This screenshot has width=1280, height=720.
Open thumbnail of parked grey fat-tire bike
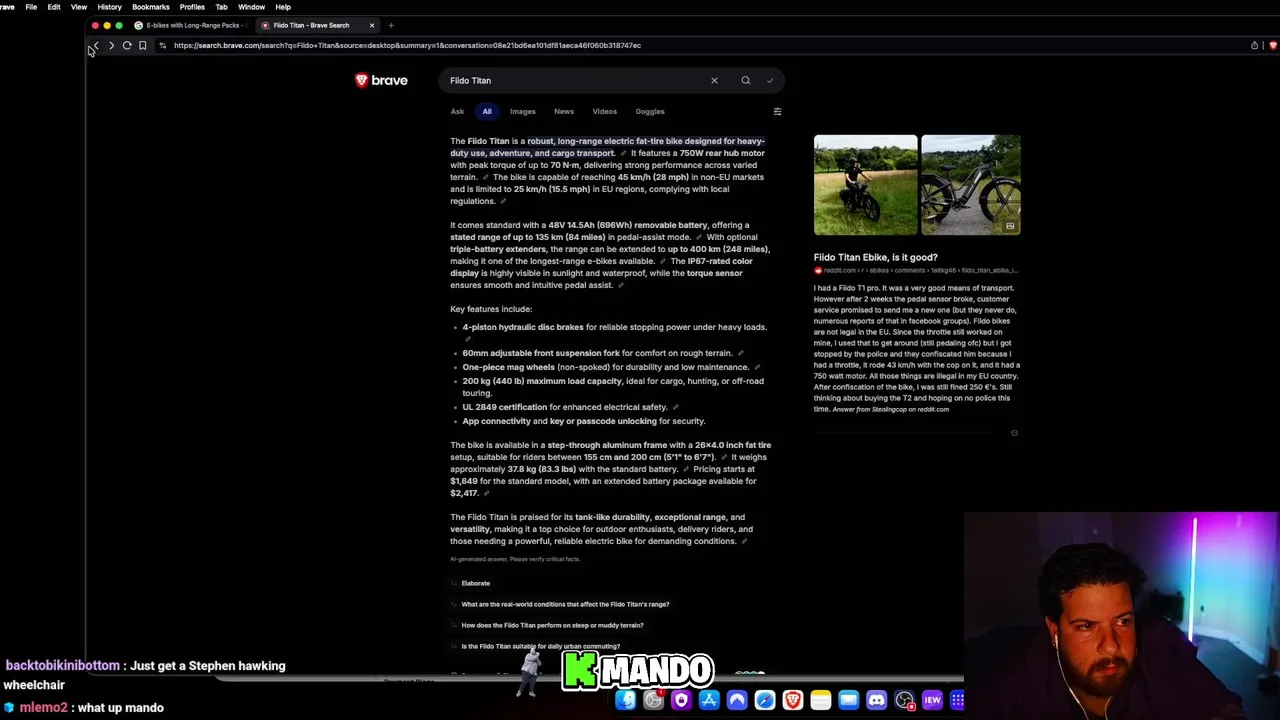point(971,185)
